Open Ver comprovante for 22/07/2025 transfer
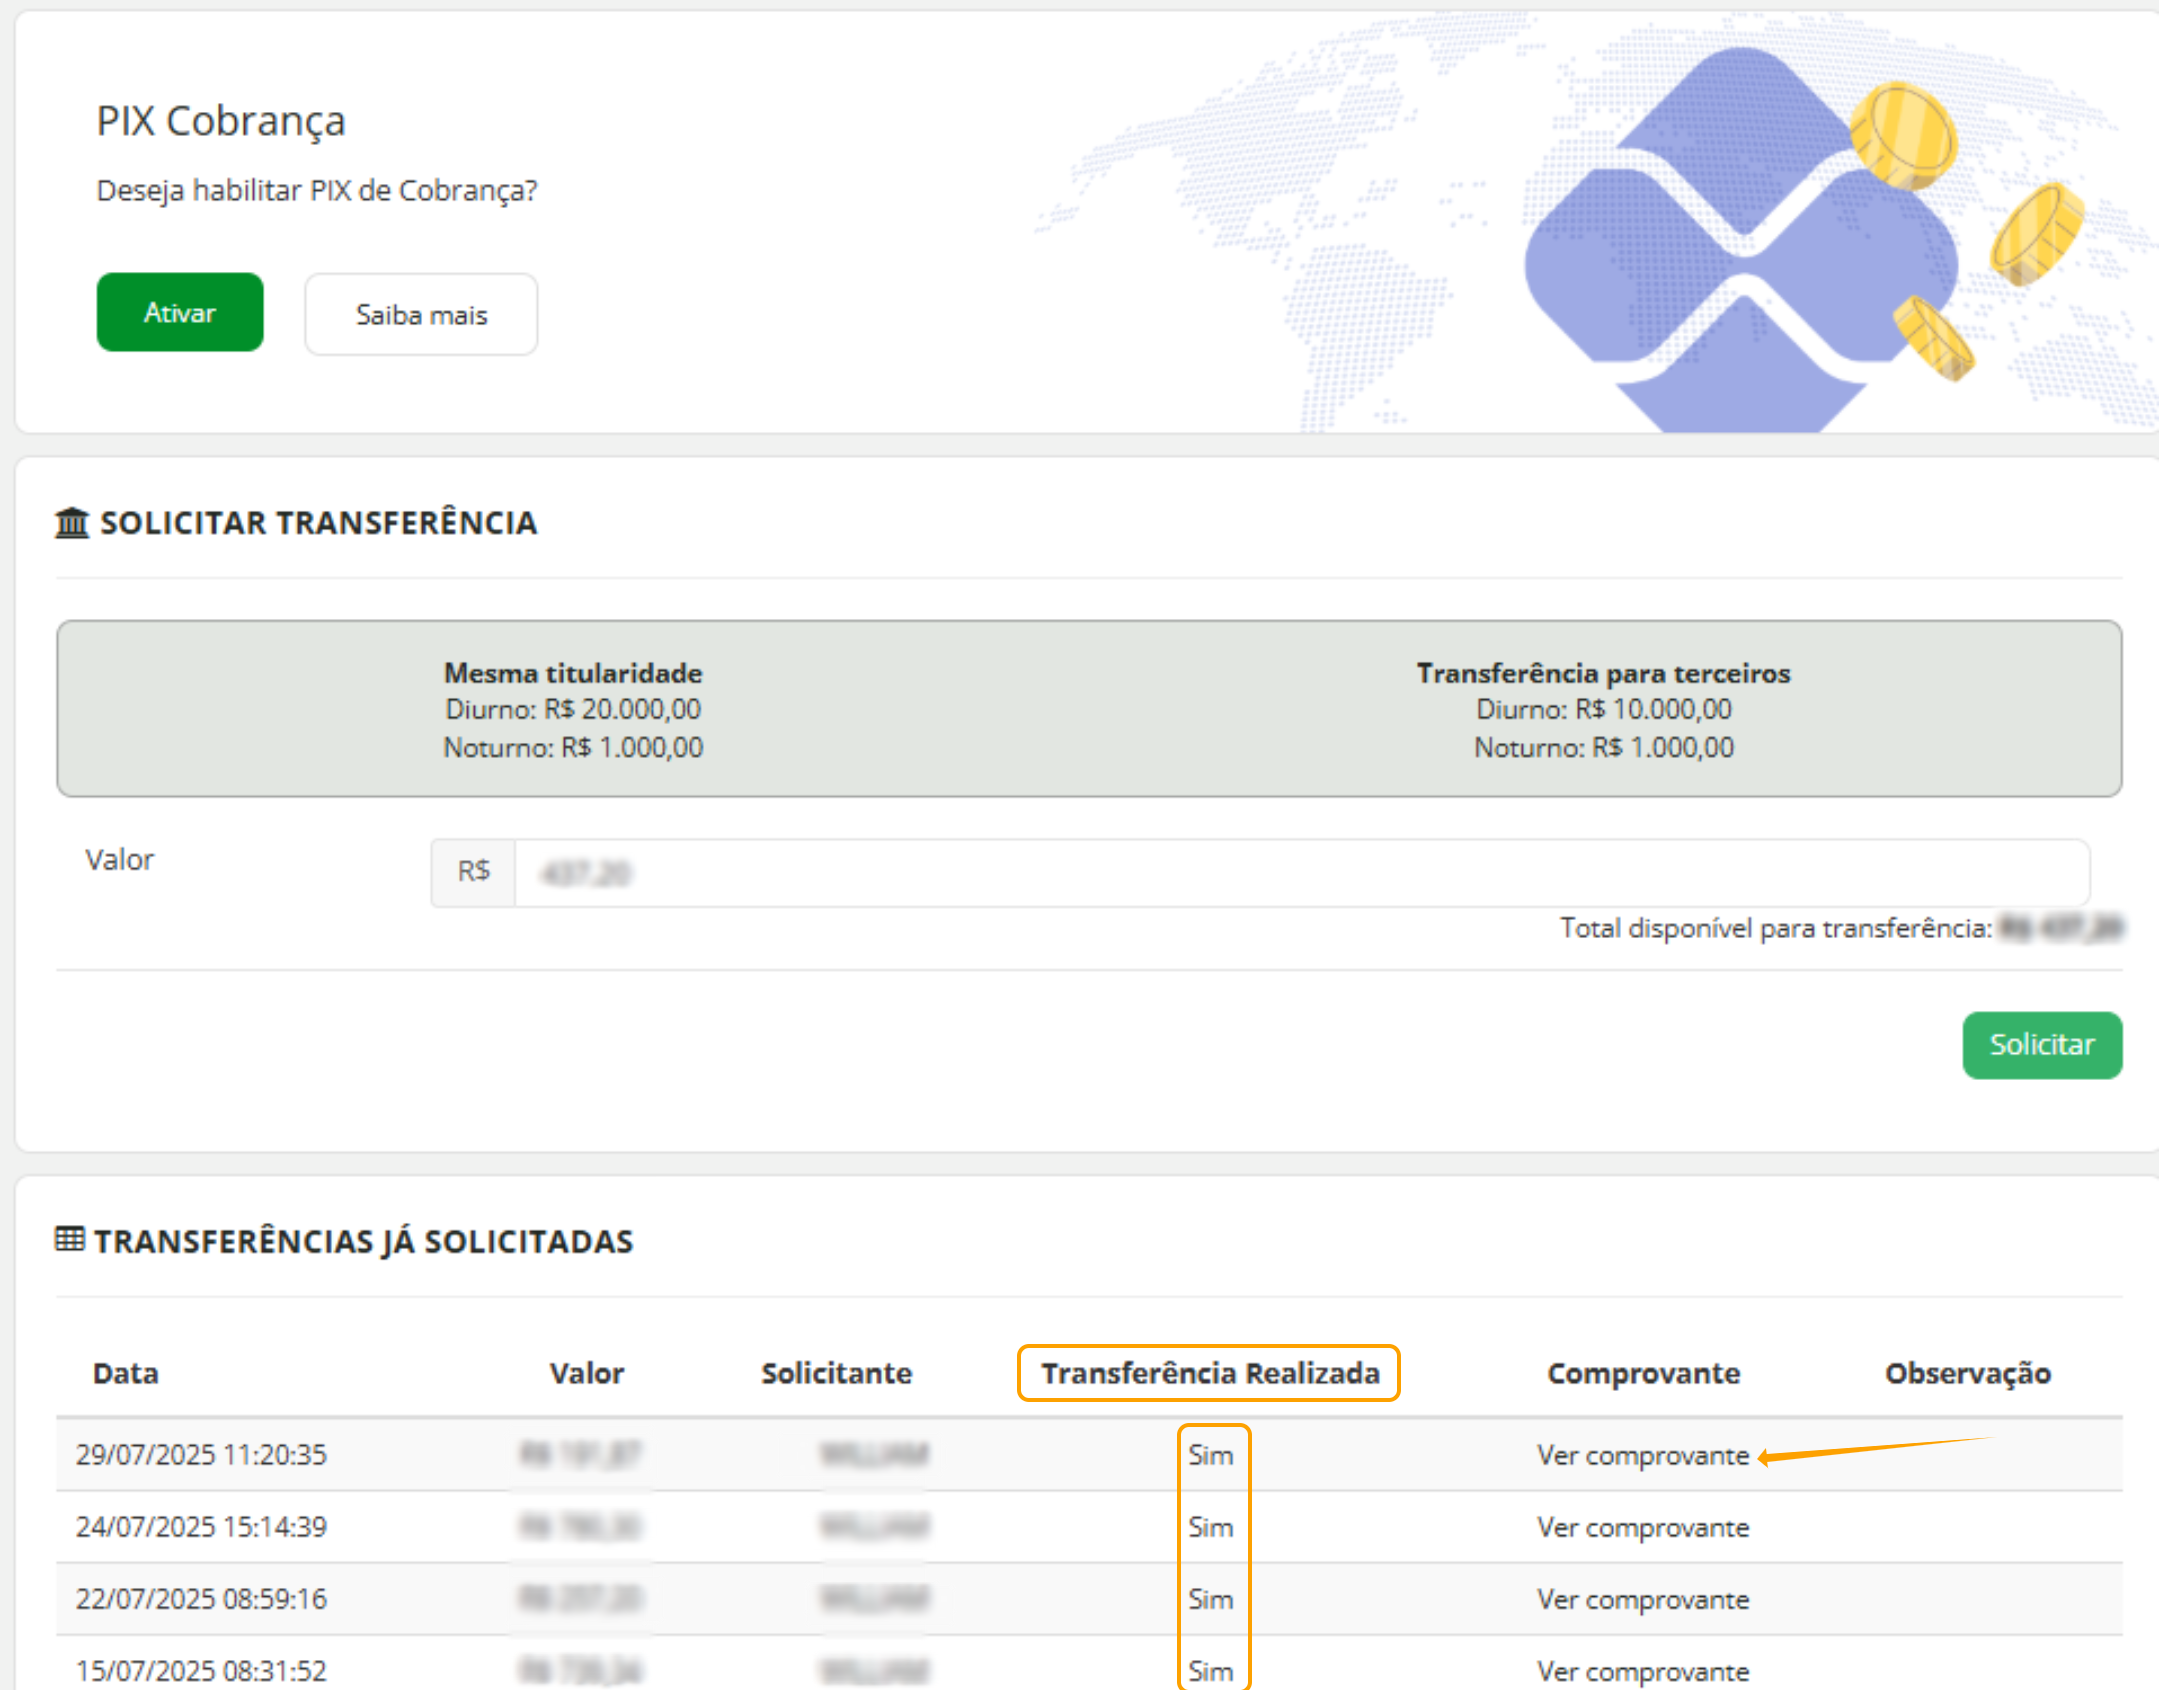Image resolution: width=2159 pixels, height=1690 pixels. 1643,1599
